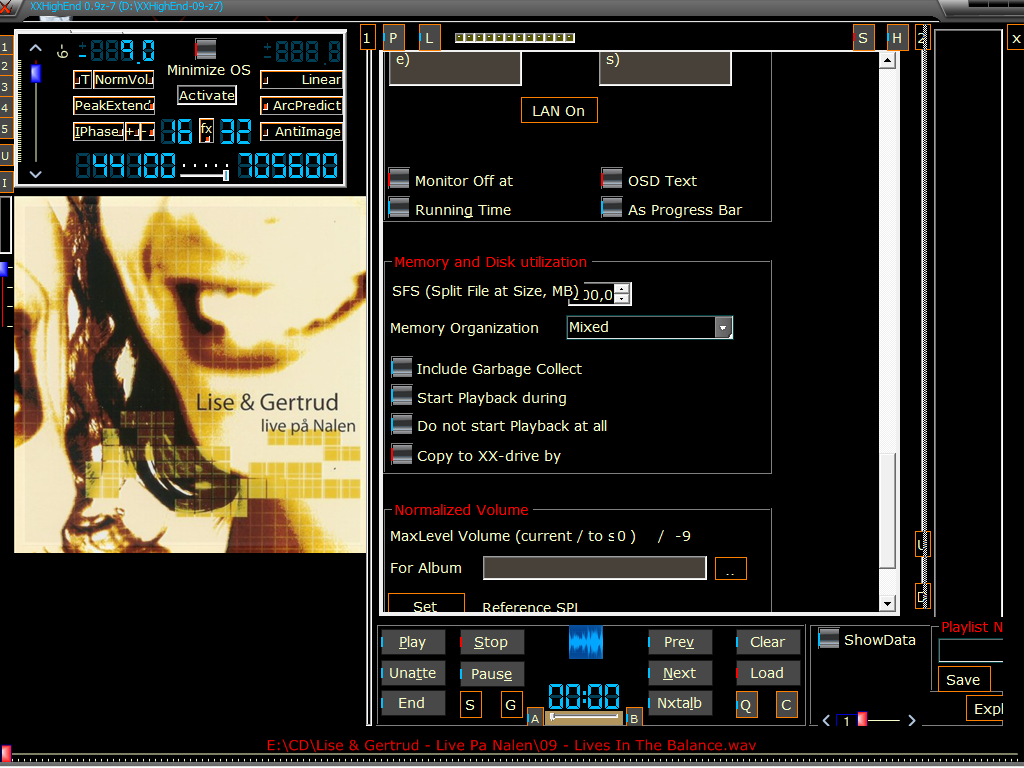The image size is (1024, 768).
Task: Click the volume up chevron arrow
Action: pos(36,48)
